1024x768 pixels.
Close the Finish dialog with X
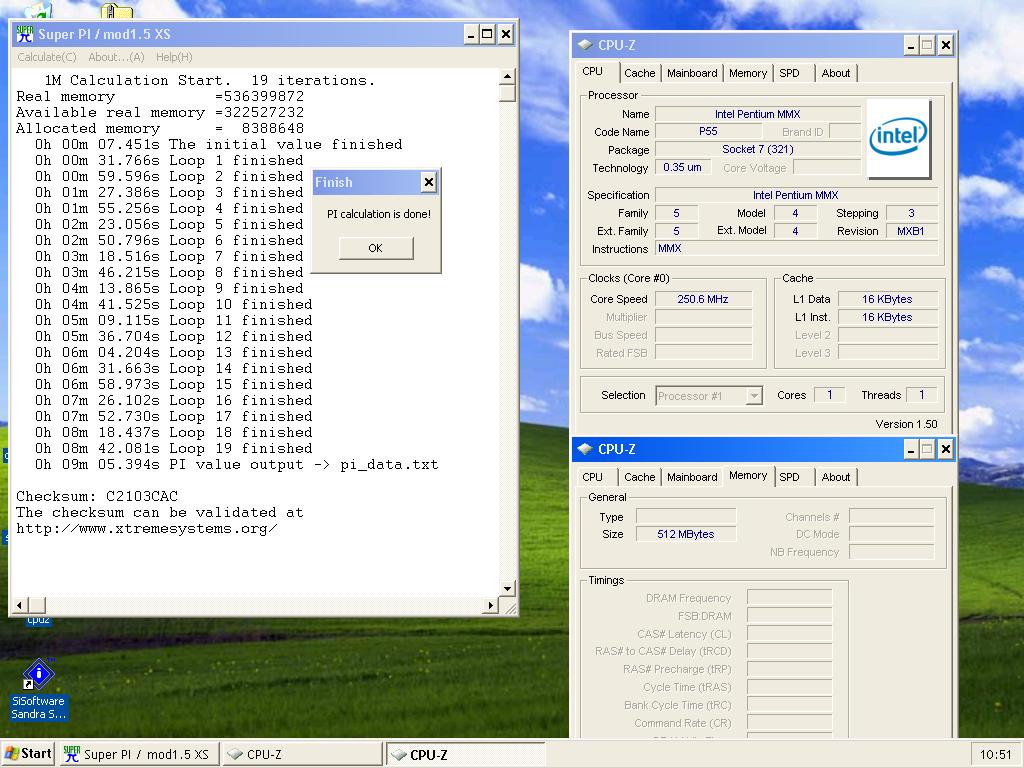click(428, 182)
